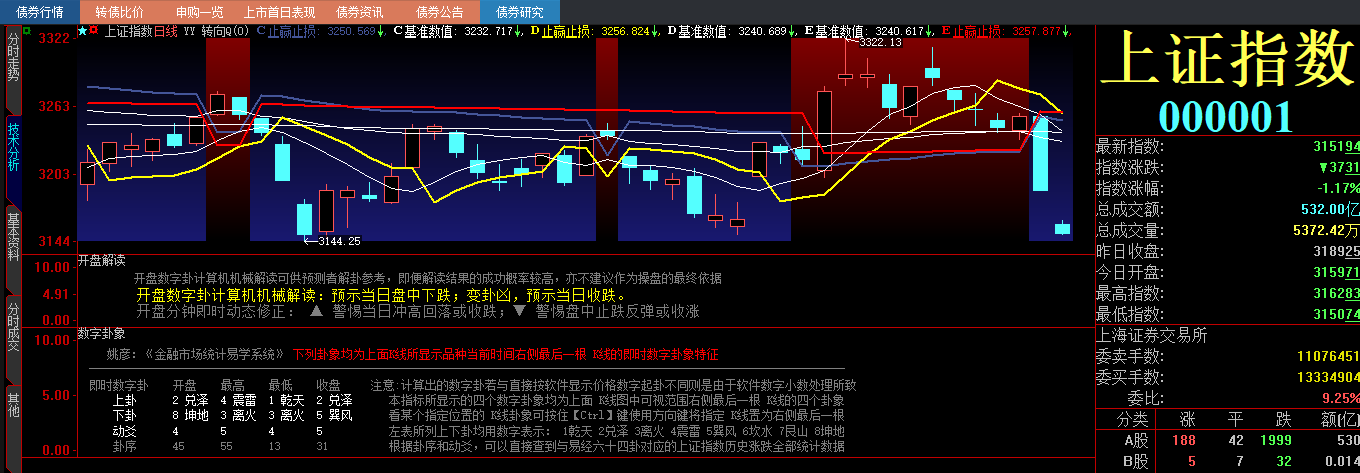The image size is (1360, 473).
Task: Click the 上证指数 chart title label
Action: [x=128, y=32]
